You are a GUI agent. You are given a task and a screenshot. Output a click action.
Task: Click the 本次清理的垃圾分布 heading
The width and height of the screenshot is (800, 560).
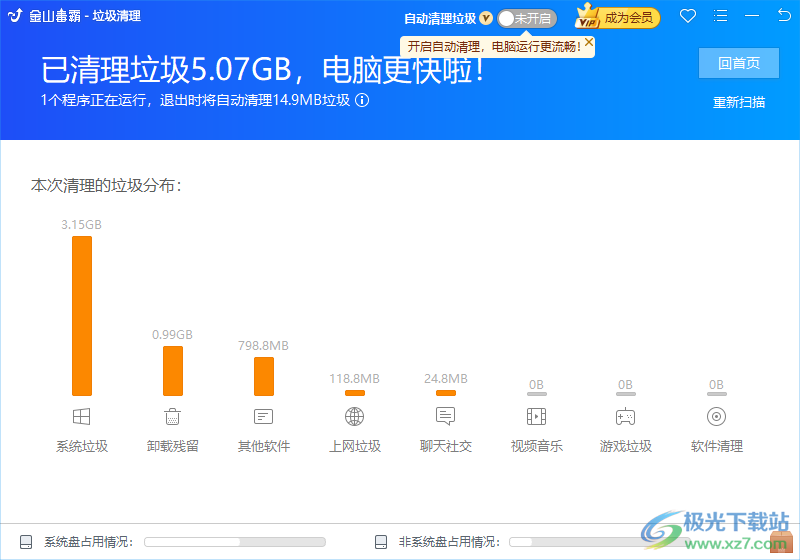[x=106, y=185]
